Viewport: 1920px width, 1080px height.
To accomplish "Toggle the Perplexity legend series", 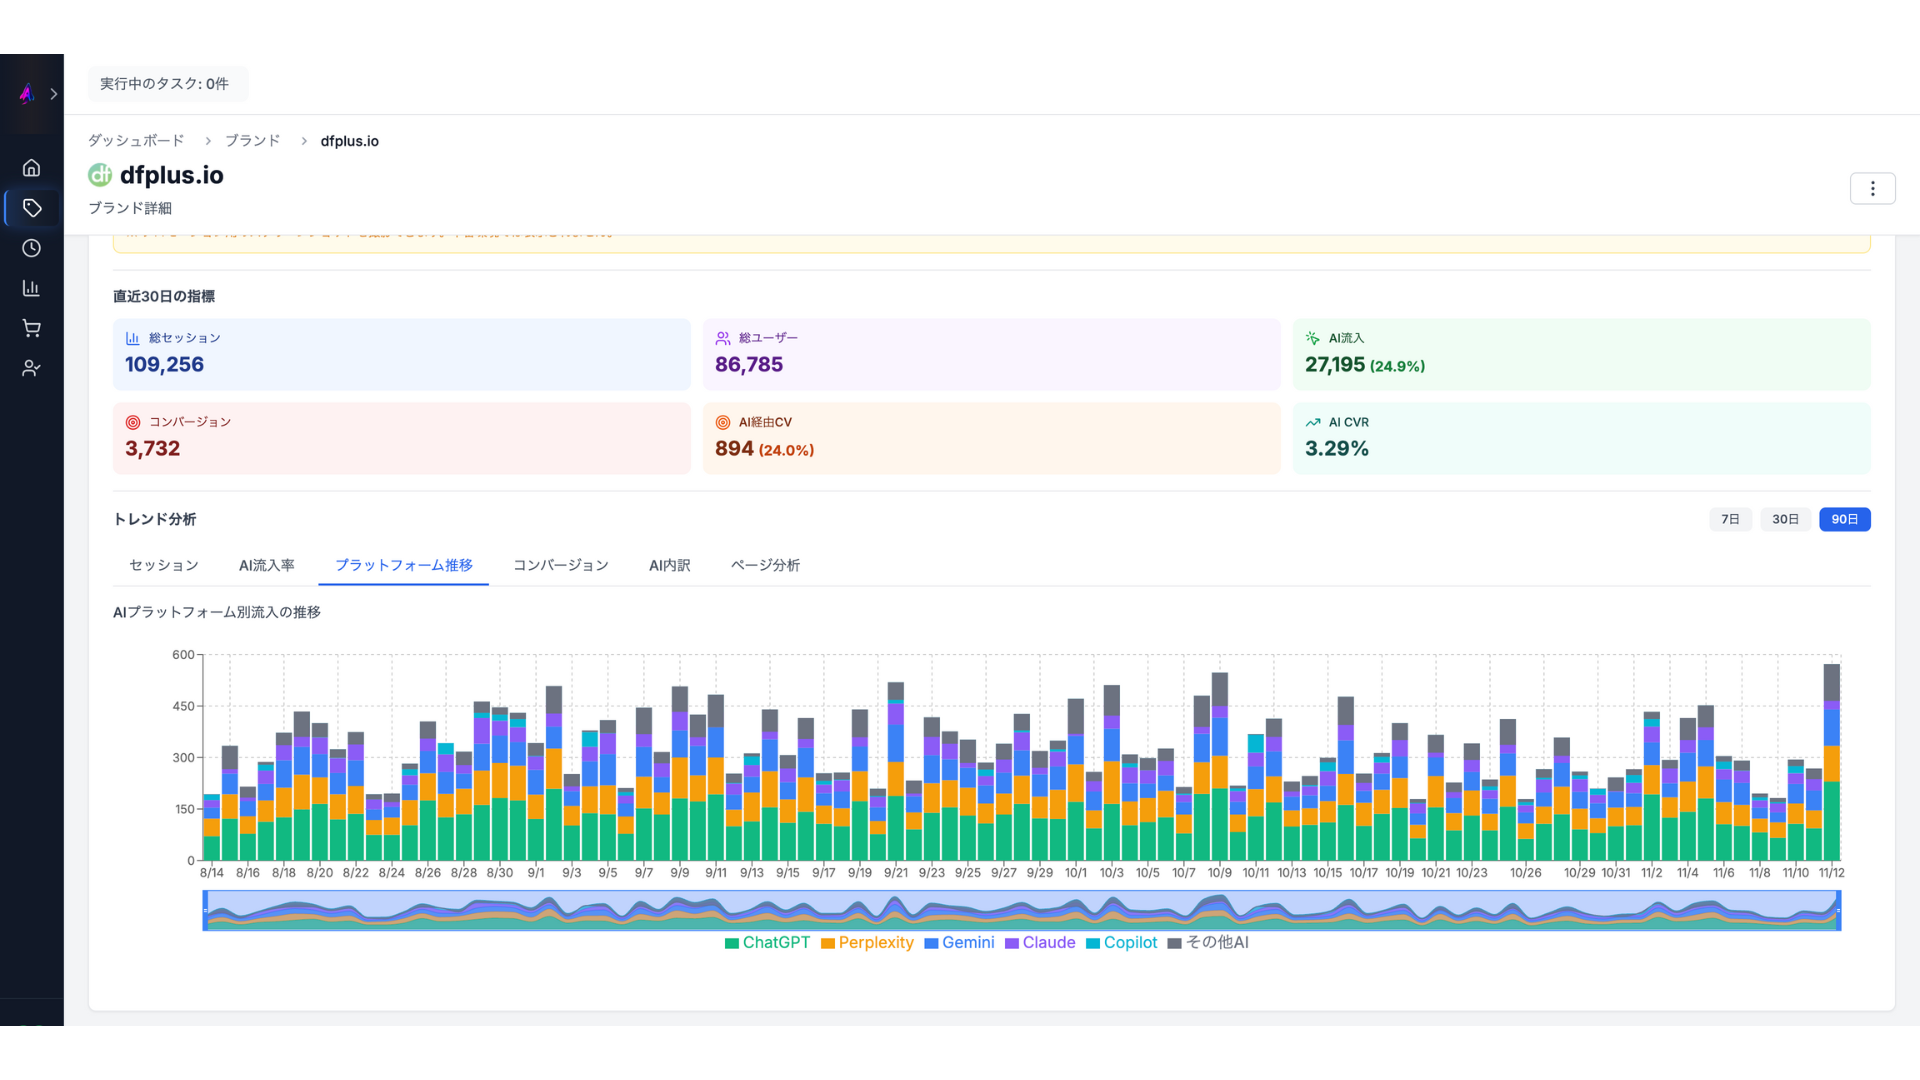I will [x=867, y=943].
